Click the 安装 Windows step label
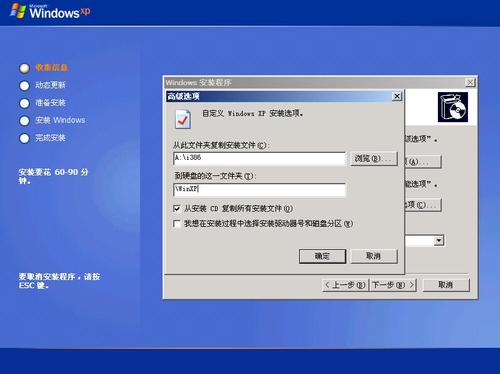This screenshot has height=374, width=500. (60, 120)
